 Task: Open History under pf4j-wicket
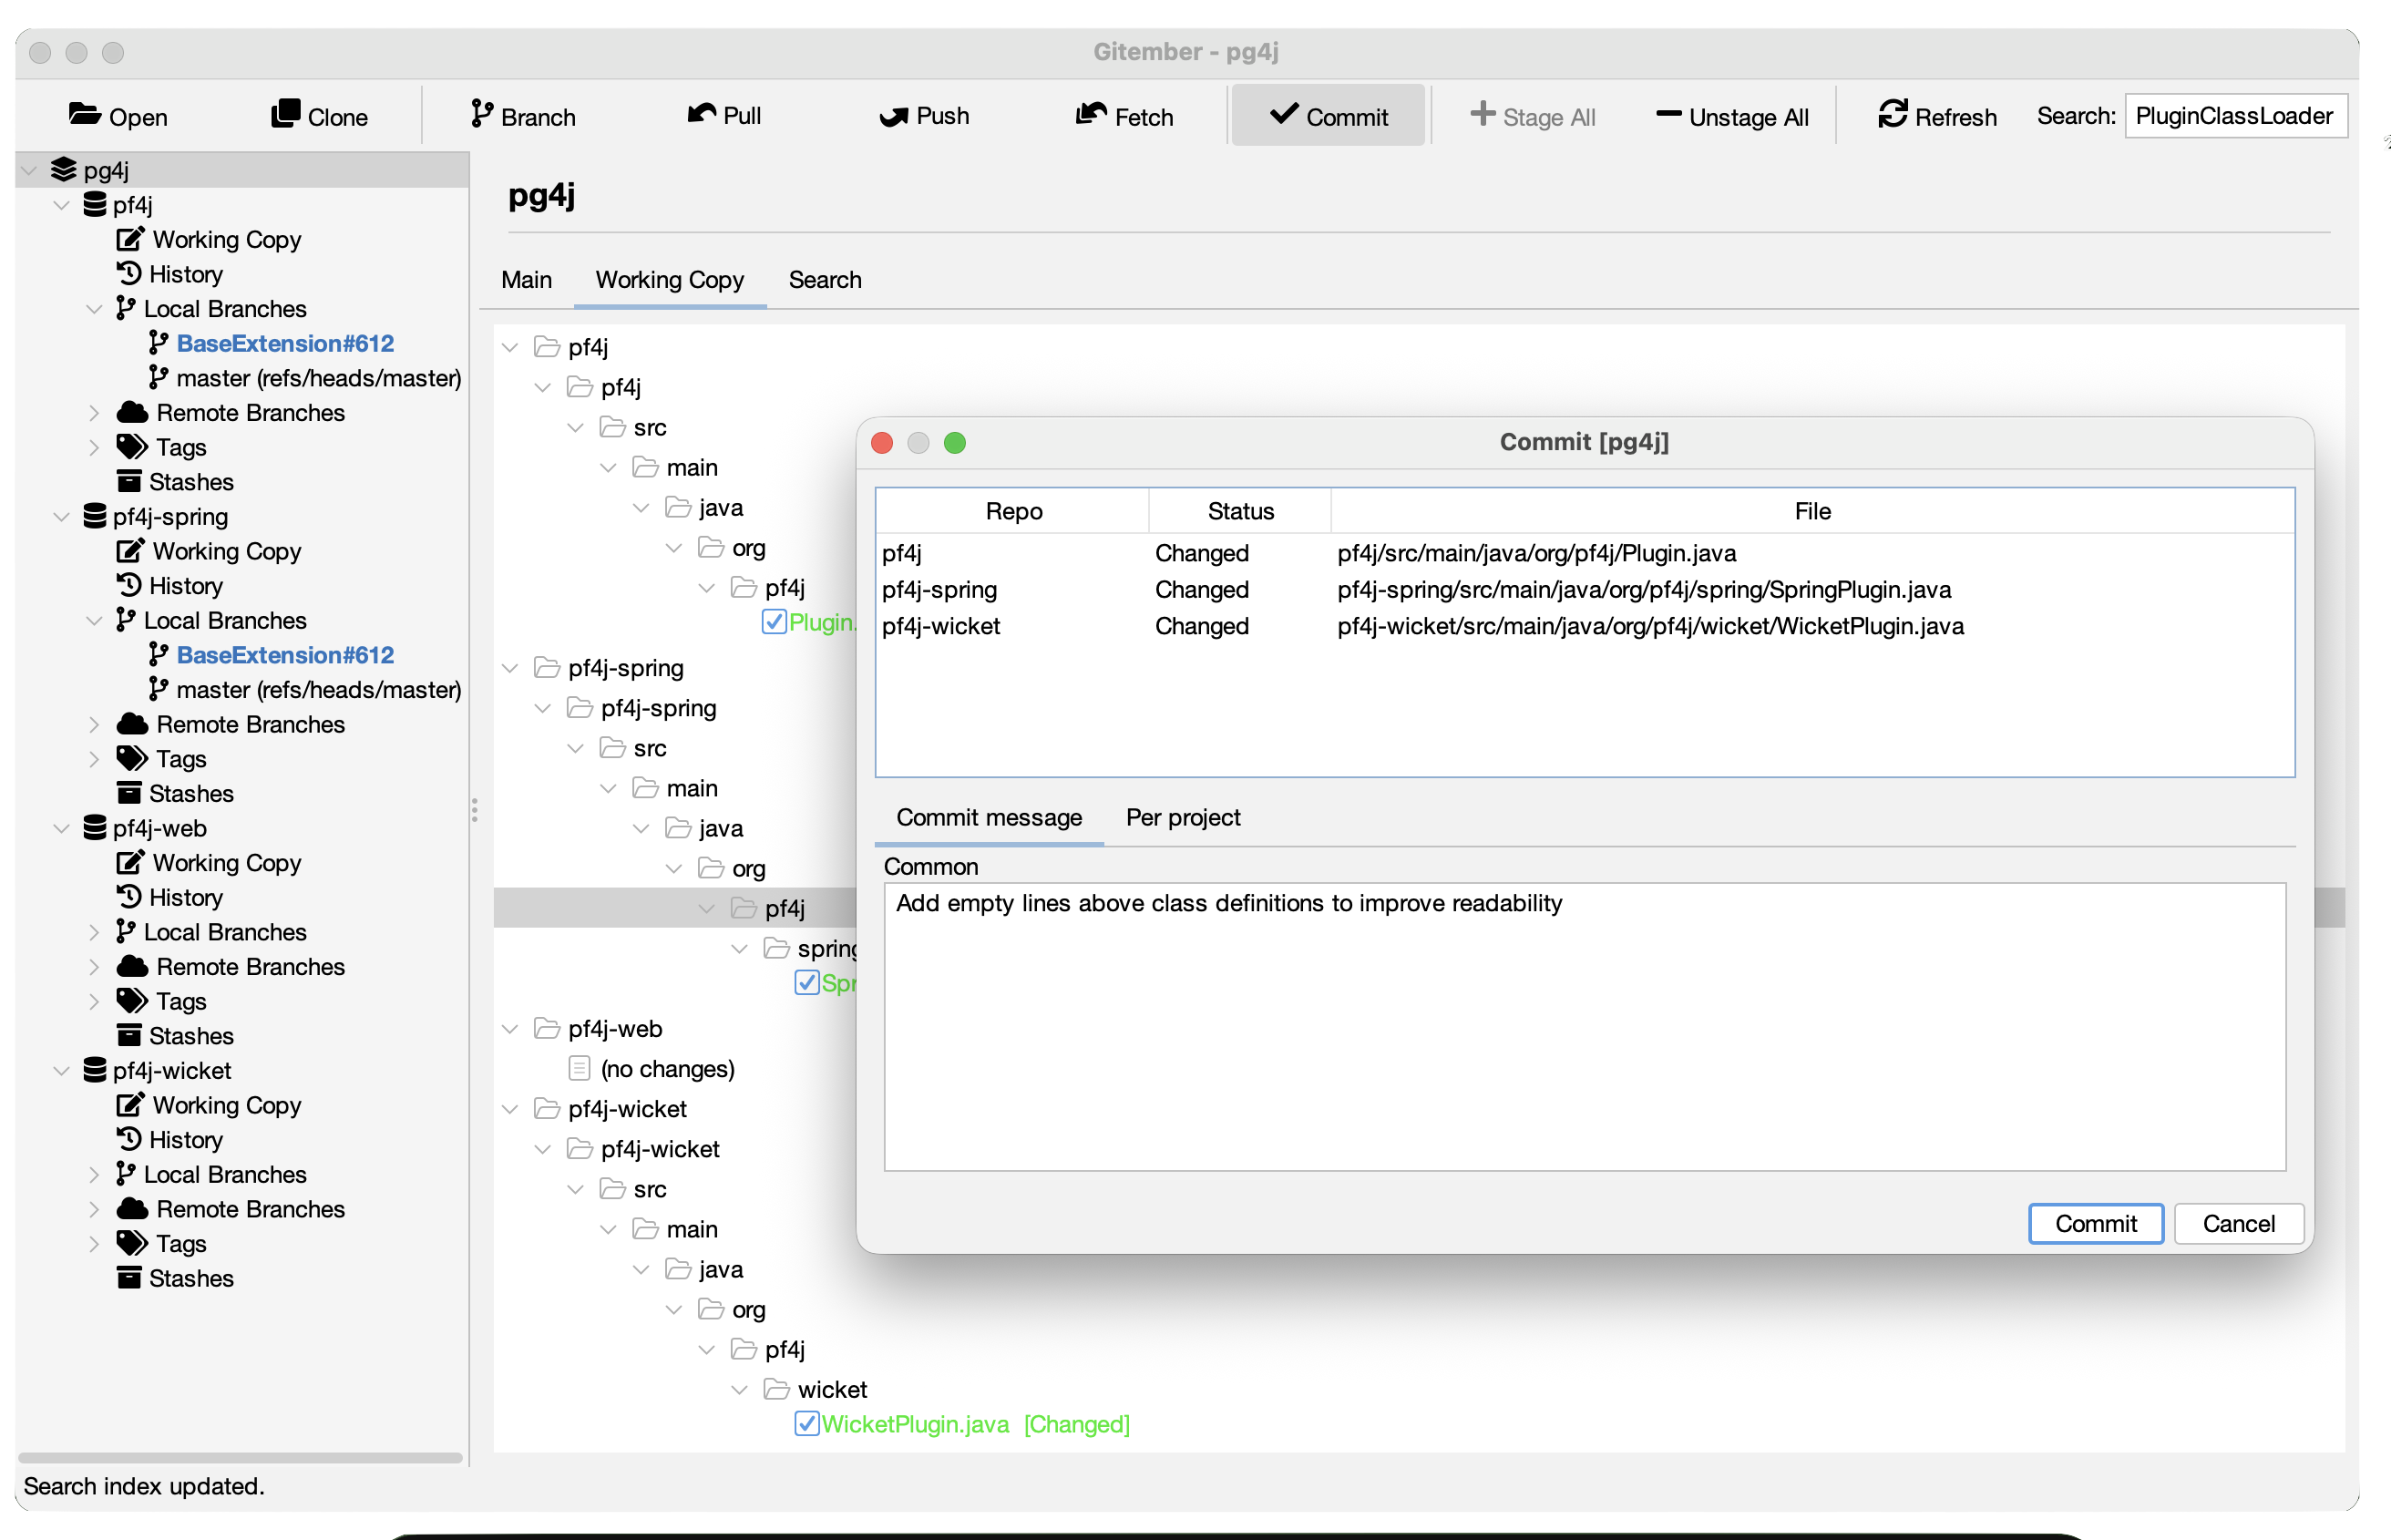[x=170, y=1140]
